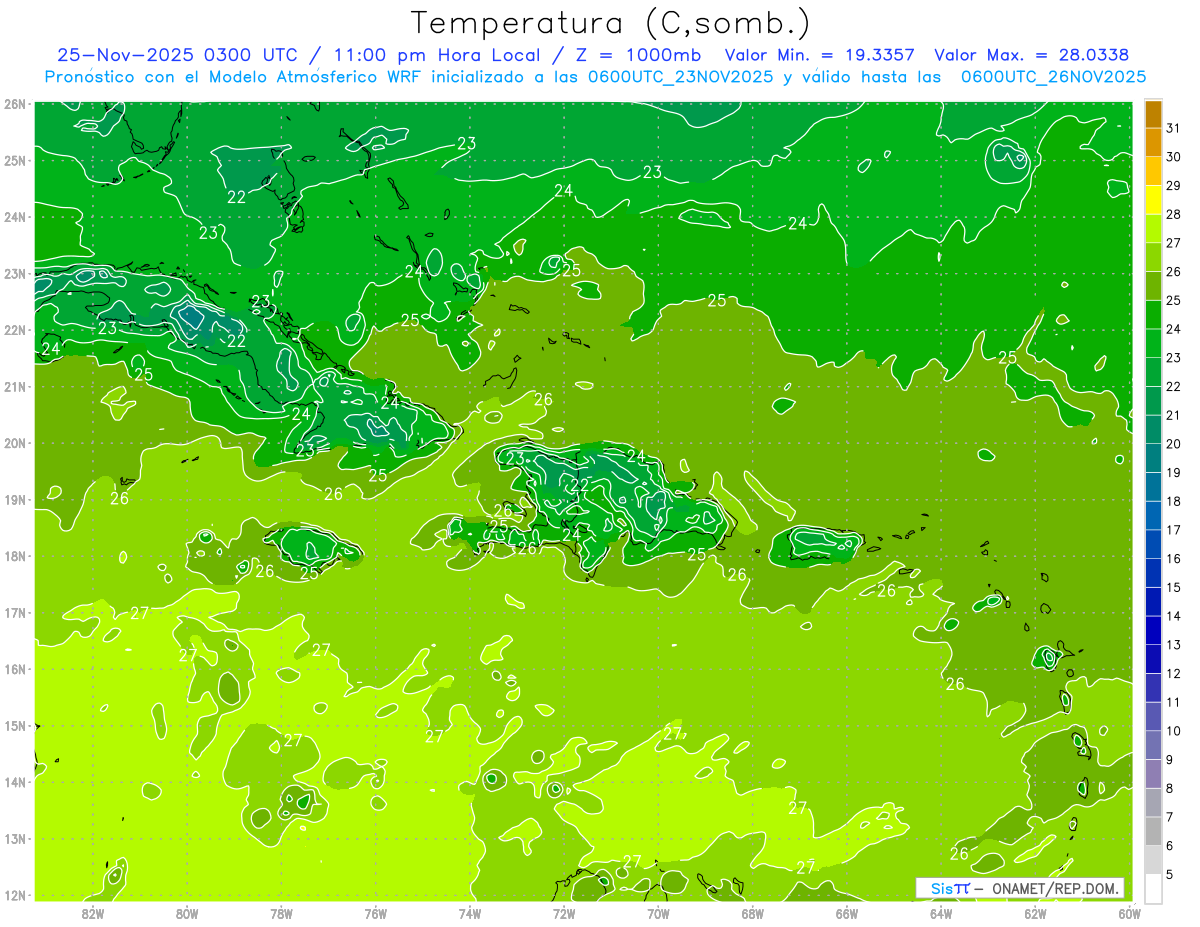The image size is (1200, 927).
Task: Click the '70W' longitude axis label
Action: click(658, 912)
